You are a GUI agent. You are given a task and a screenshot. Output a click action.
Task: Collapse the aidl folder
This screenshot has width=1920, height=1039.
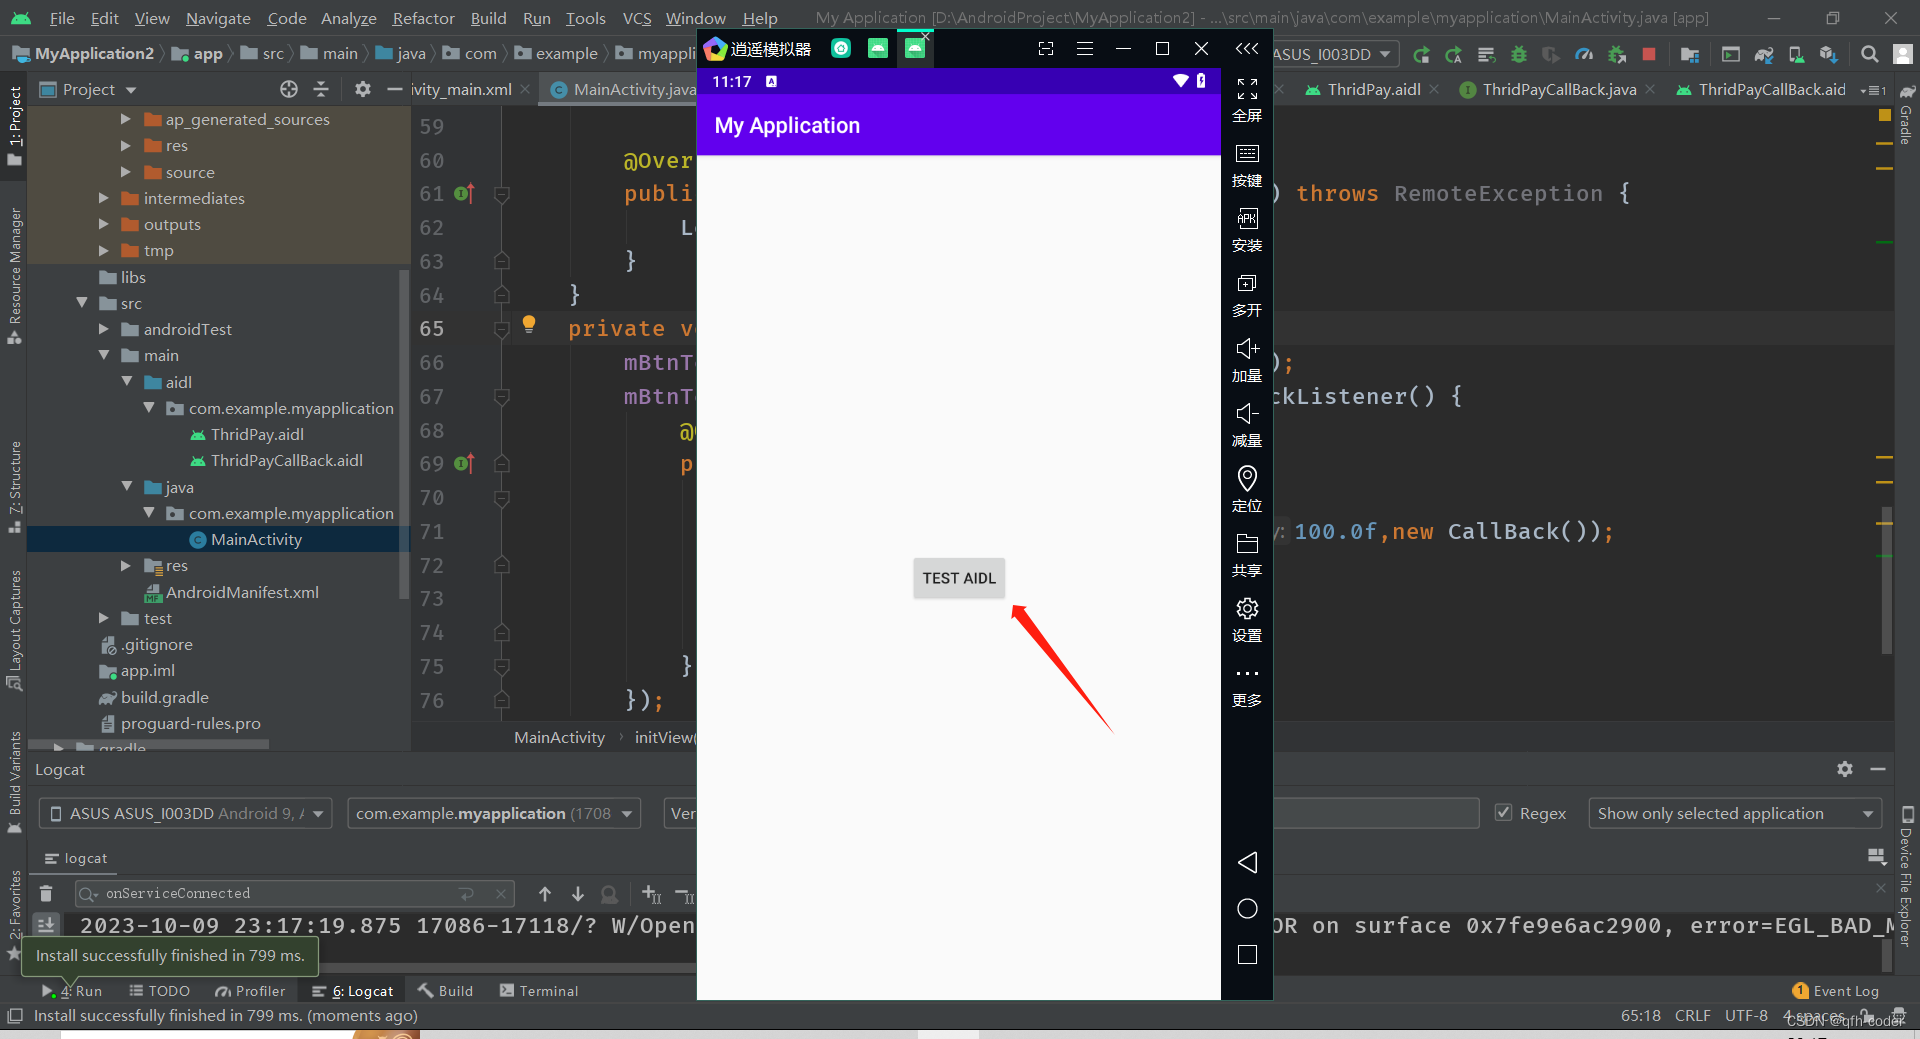pos(127,382)
